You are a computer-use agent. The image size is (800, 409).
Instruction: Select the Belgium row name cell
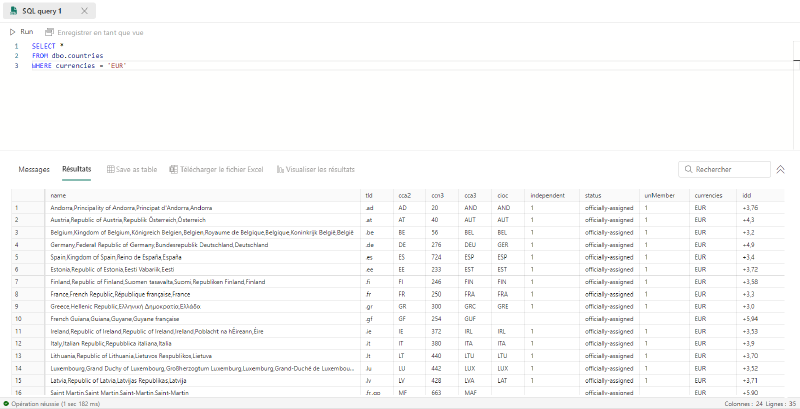pyautogui.click(x=204, y=233)
